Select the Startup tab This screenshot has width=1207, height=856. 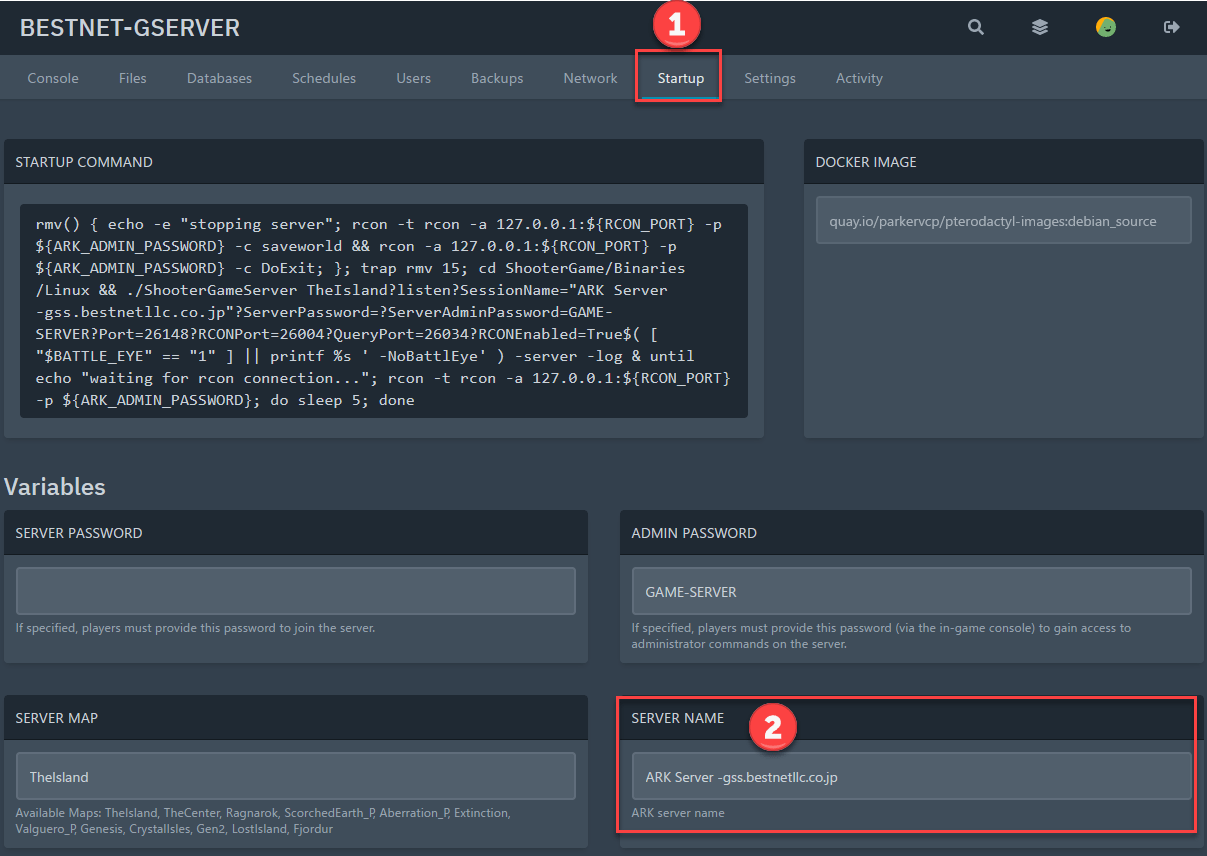point(680,78)
